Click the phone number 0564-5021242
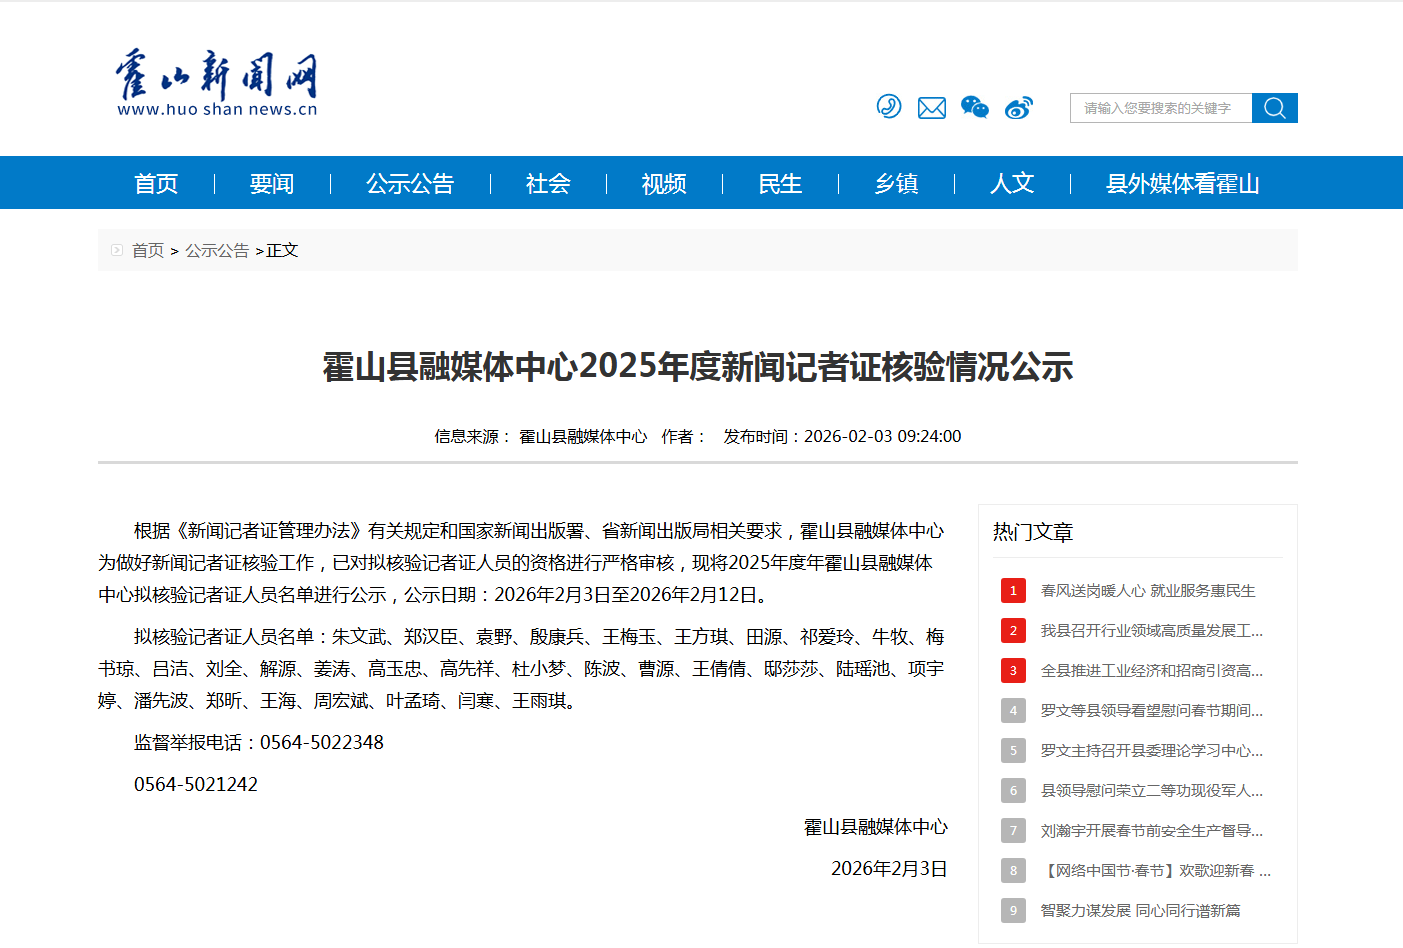The height and width of the screenshot is (948, 1403). [196, 785]
